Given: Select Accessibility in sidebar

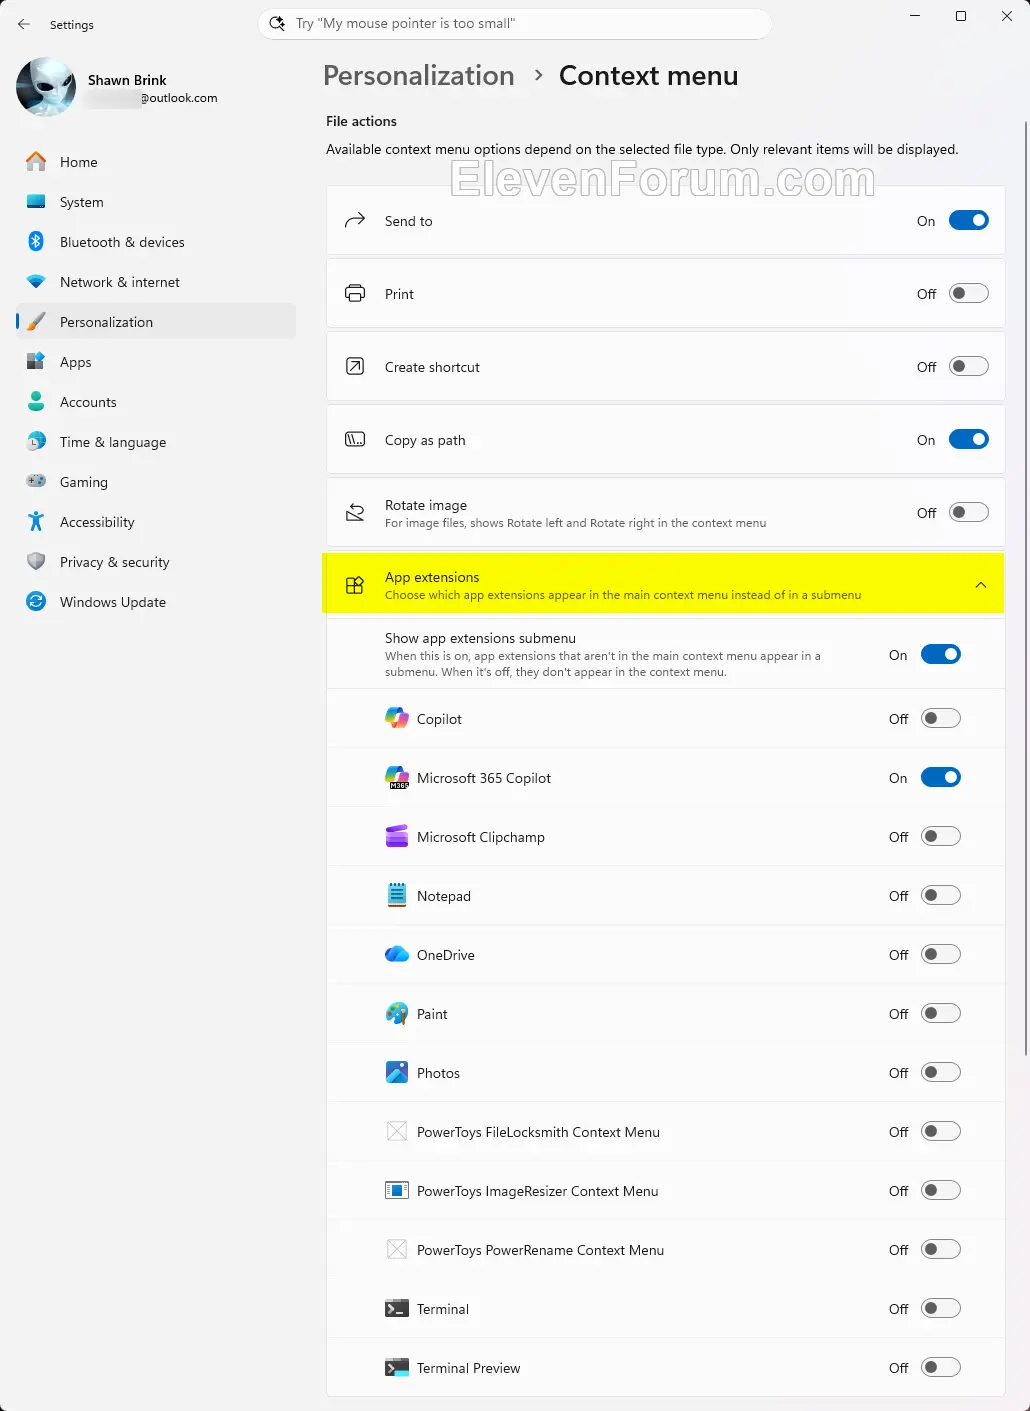Looking at the screenshot, I should point(156,521).
